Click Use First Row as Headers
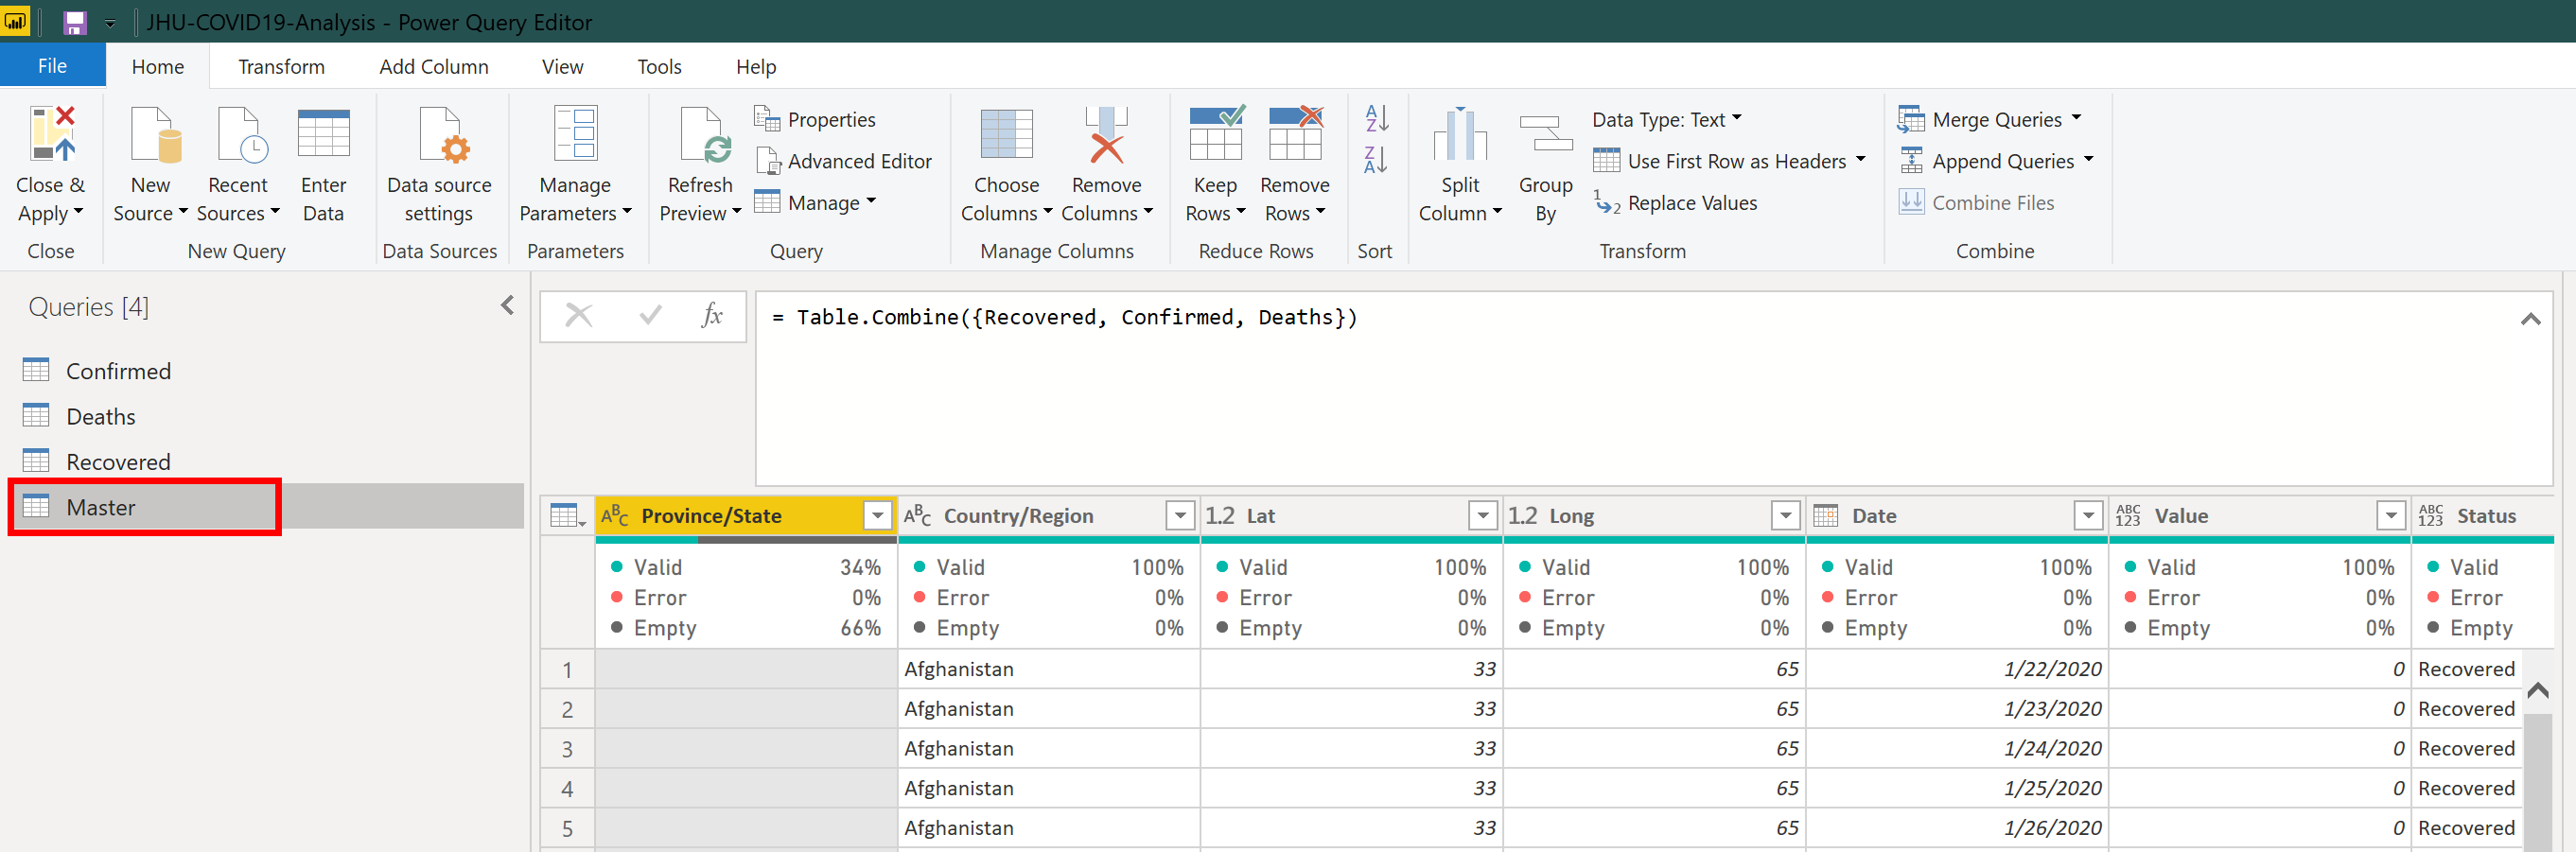Viewport: 2576px width, 852px height. 1721,161
